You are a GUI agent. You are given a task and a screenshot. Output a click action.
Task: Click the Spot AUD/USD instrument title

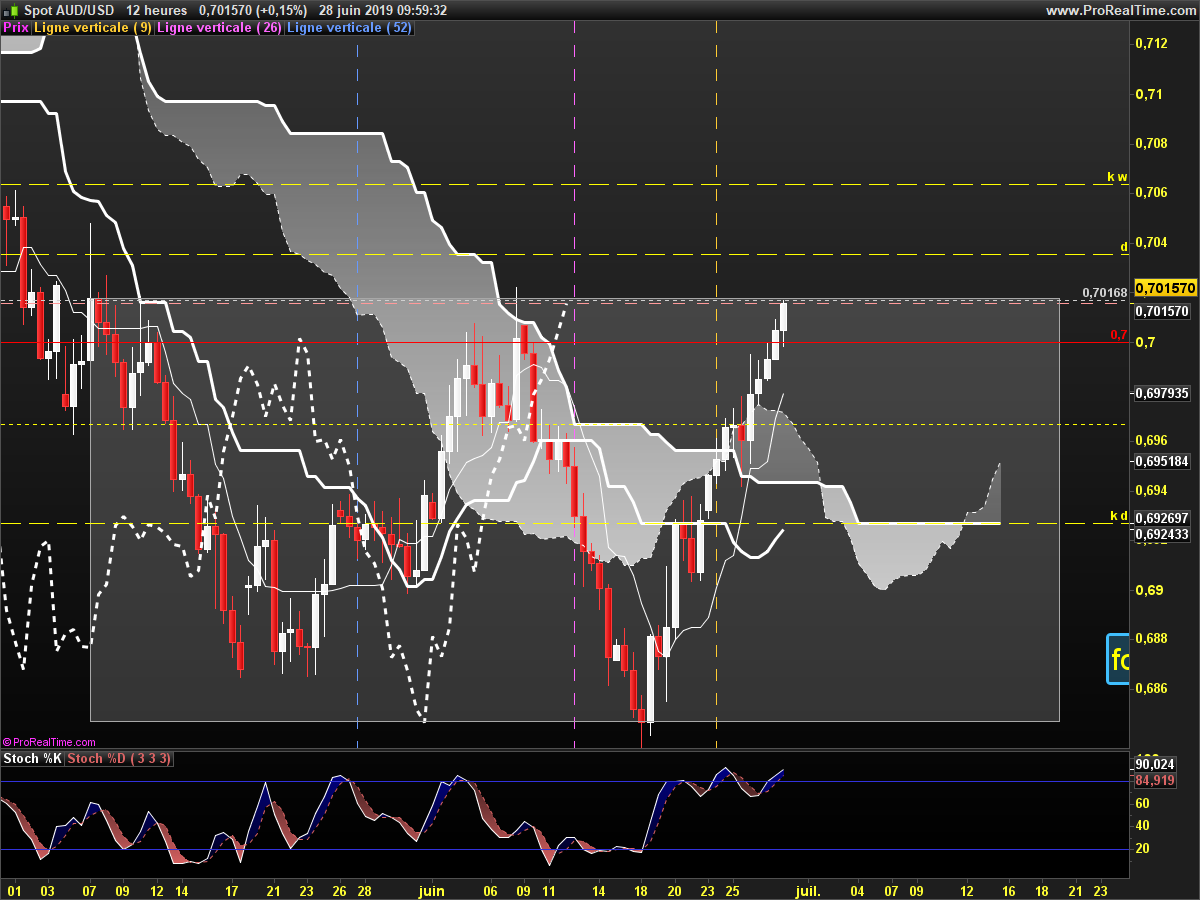69,10
